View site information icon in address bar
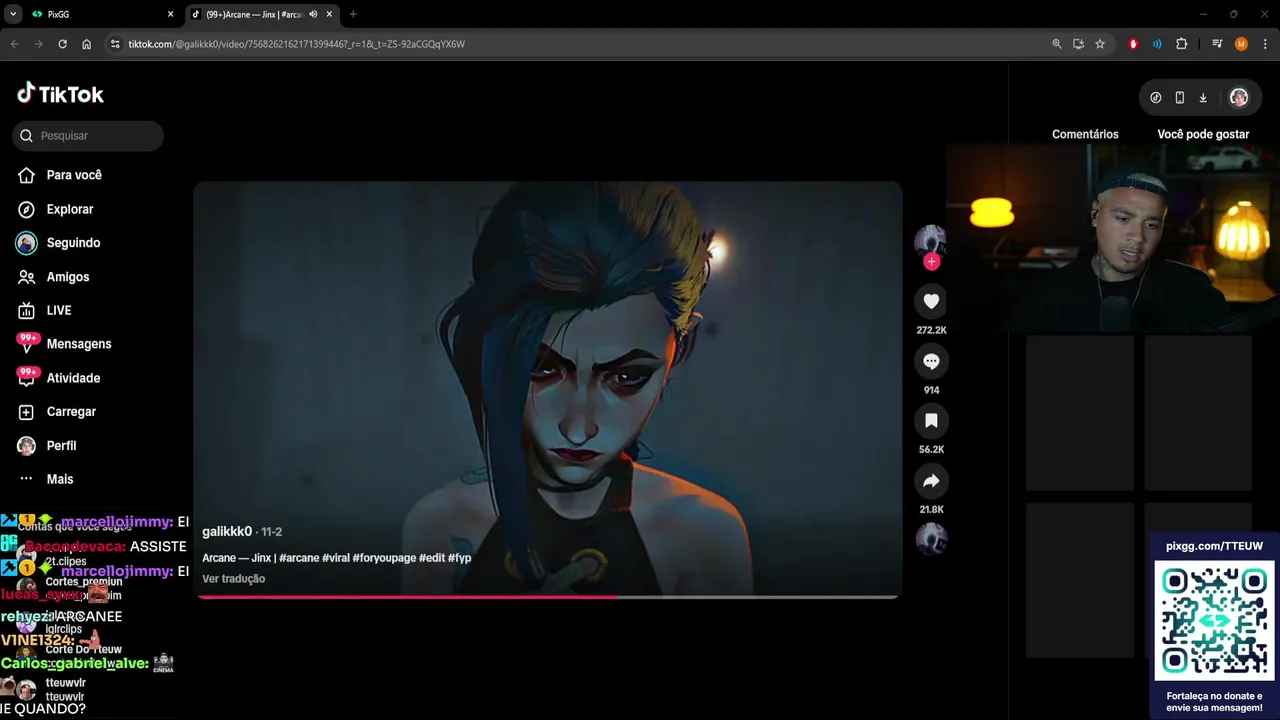 [115, 44]
